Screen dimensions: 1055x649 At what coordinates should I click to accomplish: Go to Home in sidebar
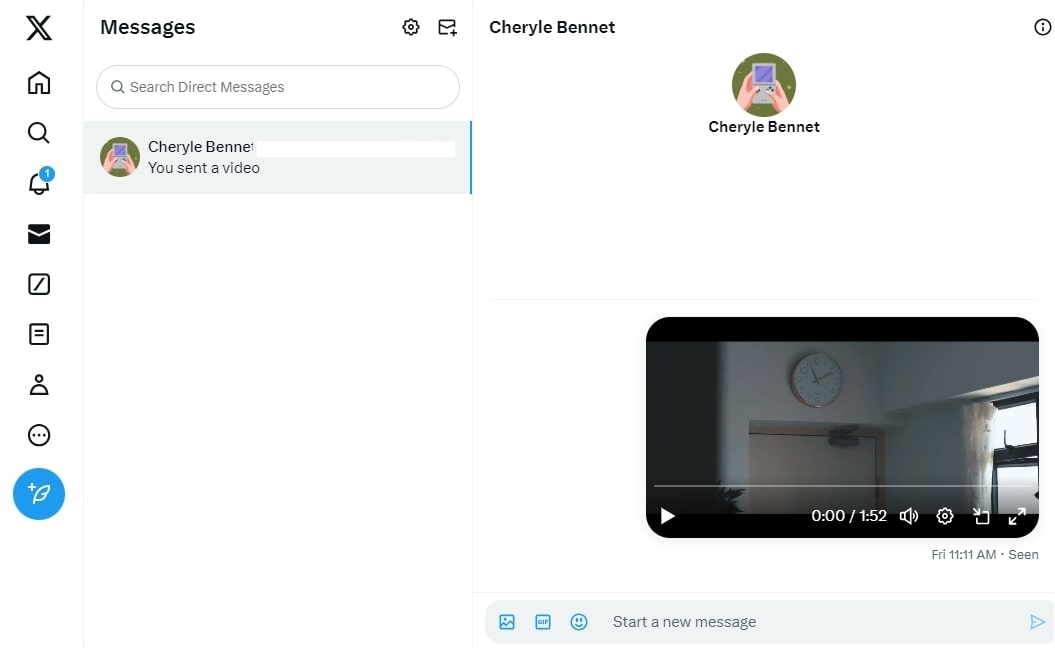[x=39, y=82]
